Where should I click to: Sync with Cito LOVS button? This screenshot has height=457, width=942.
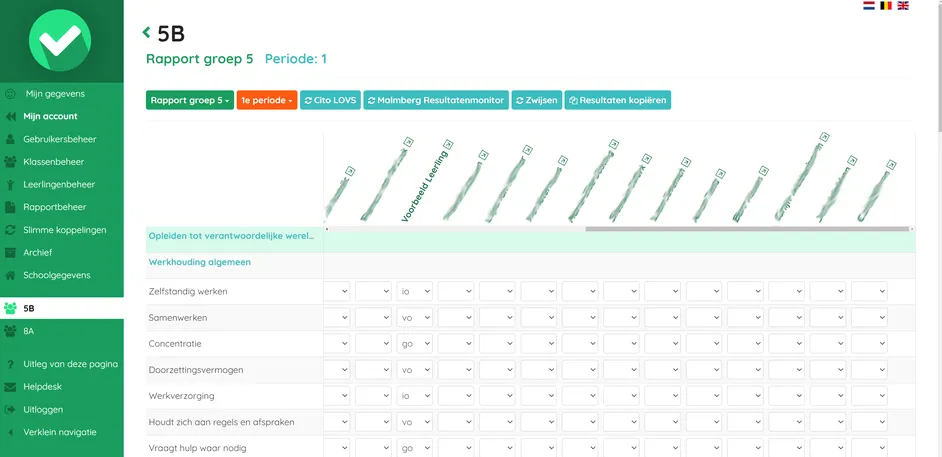point(330,100)
